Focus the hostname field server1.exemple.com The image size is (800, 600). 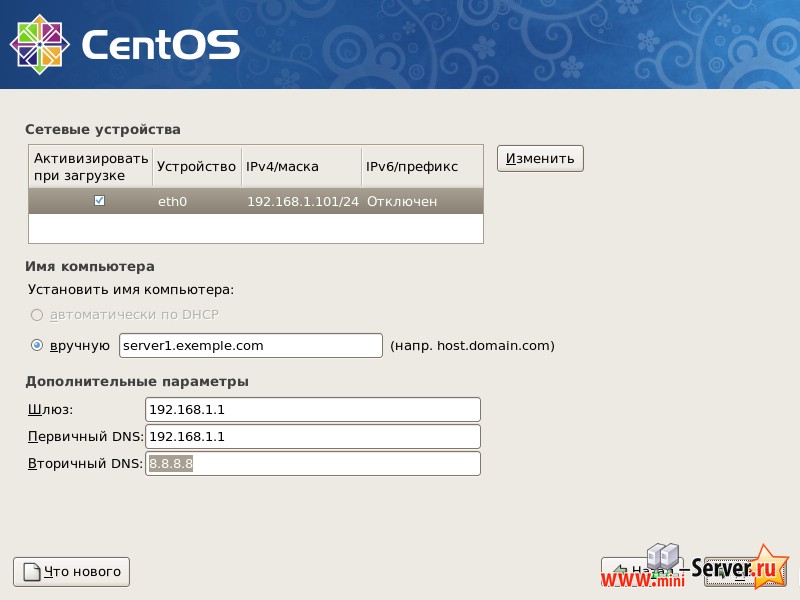coord(251,345)
